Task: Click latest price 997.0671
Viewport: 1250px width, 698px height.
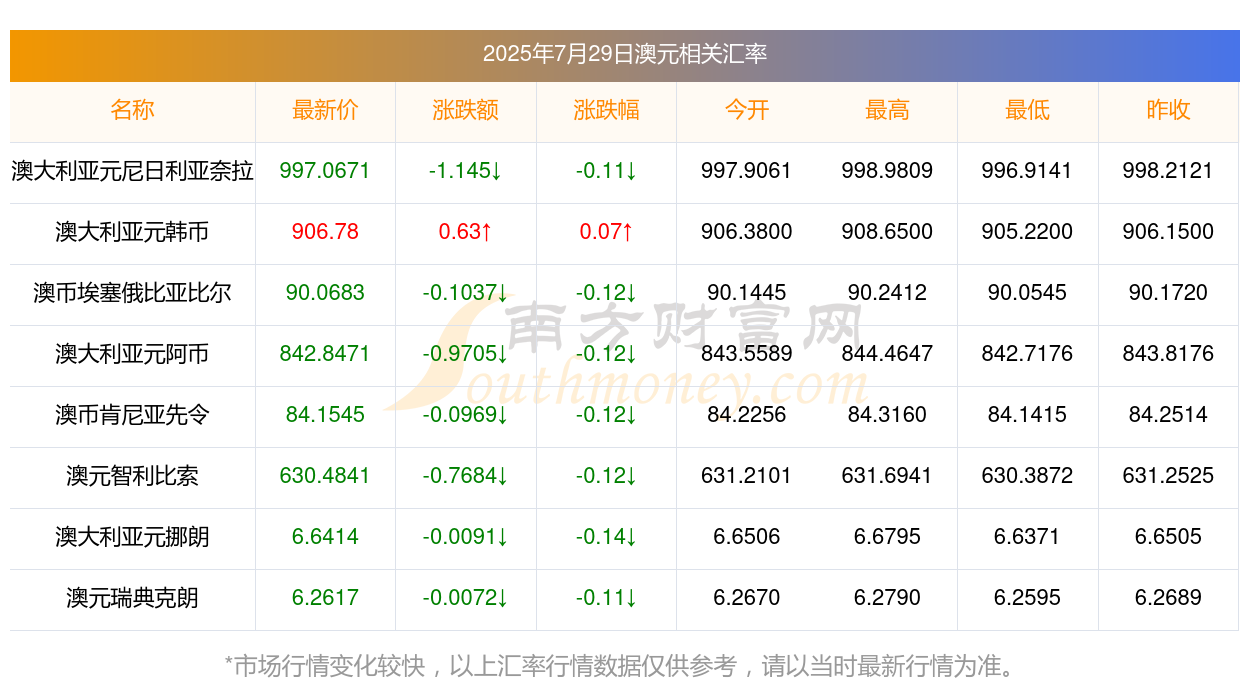Action: [325, 171]
